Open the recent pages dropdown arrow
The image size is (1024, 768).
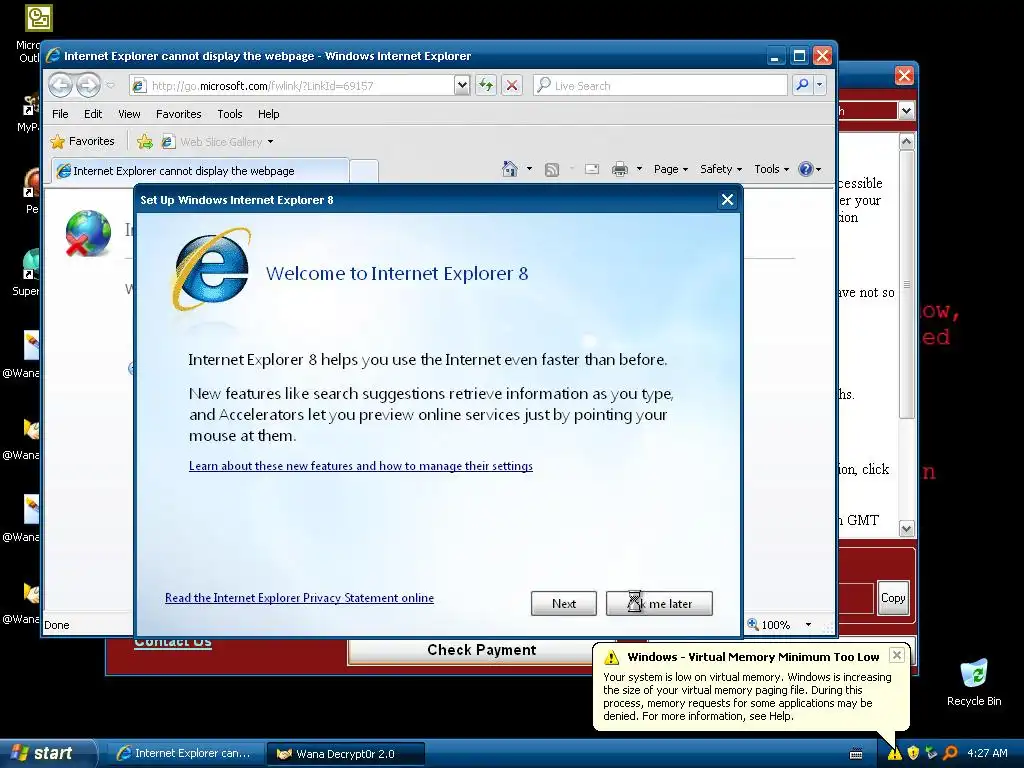coord(110,85)
